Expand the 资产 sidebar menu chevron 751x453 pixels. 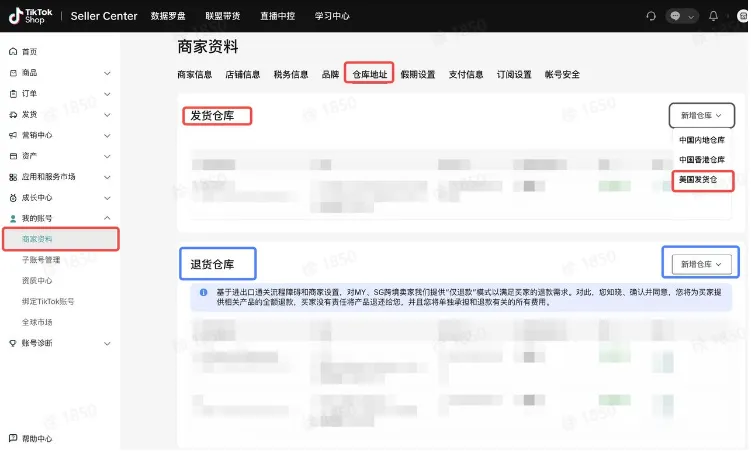(107, 157)
